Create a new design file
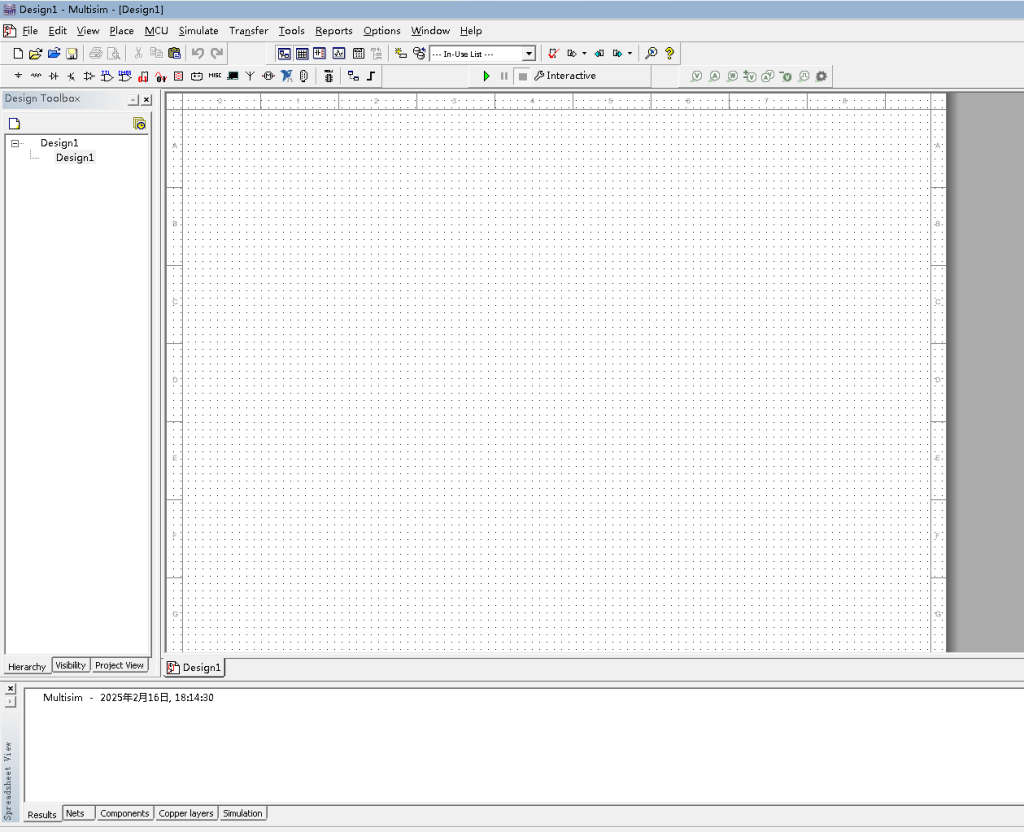 point(18,54)
